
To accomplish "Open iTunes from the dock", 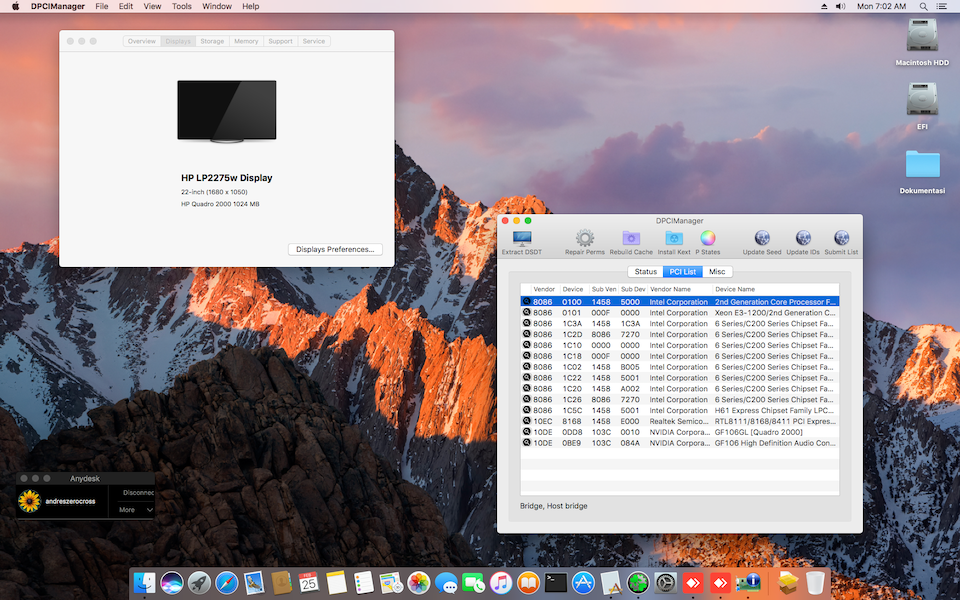I will point(501,583).
